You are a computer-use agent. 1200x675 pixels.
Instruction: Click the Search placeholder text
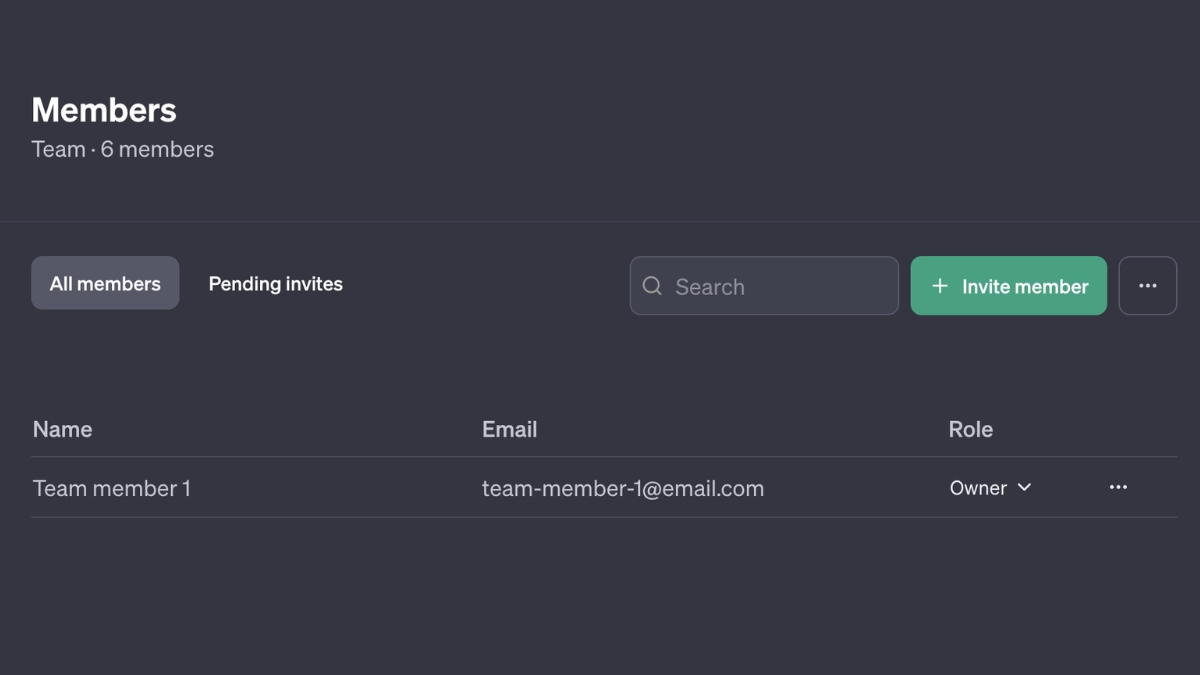click(x=709, y=287)
